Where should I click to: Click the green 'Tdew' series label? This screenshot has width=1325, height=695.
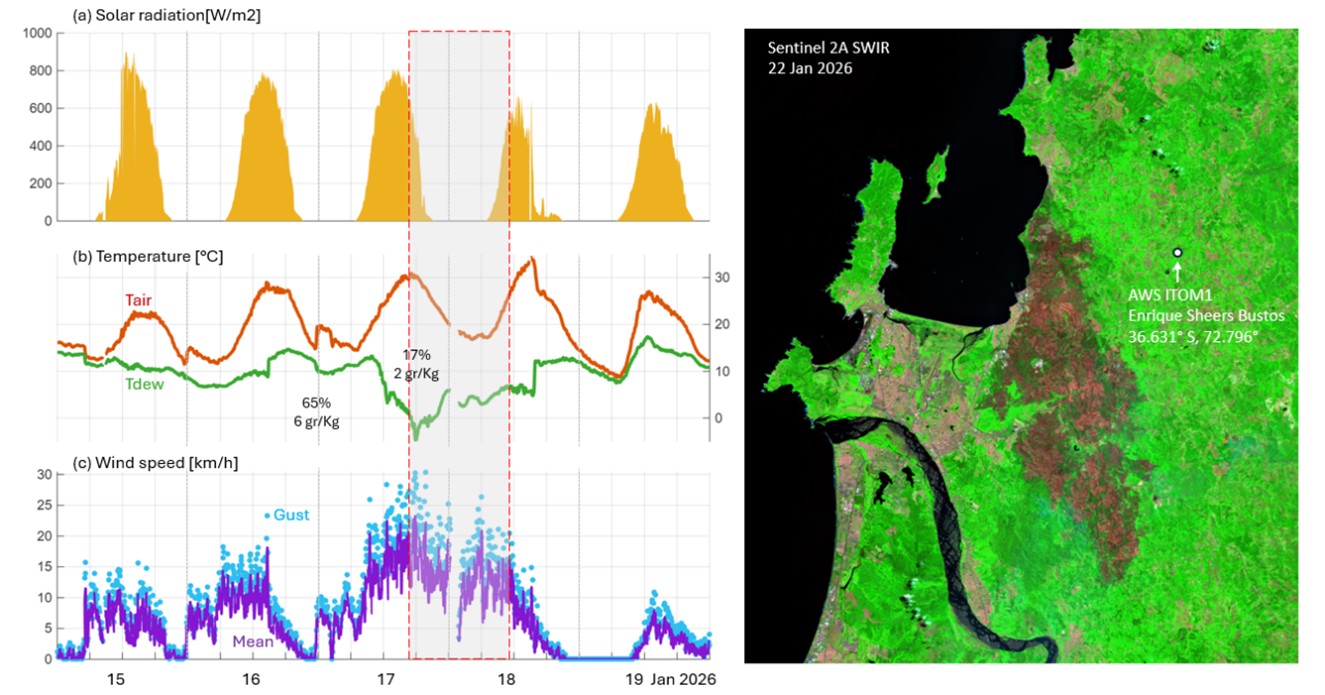click(144, 384)
